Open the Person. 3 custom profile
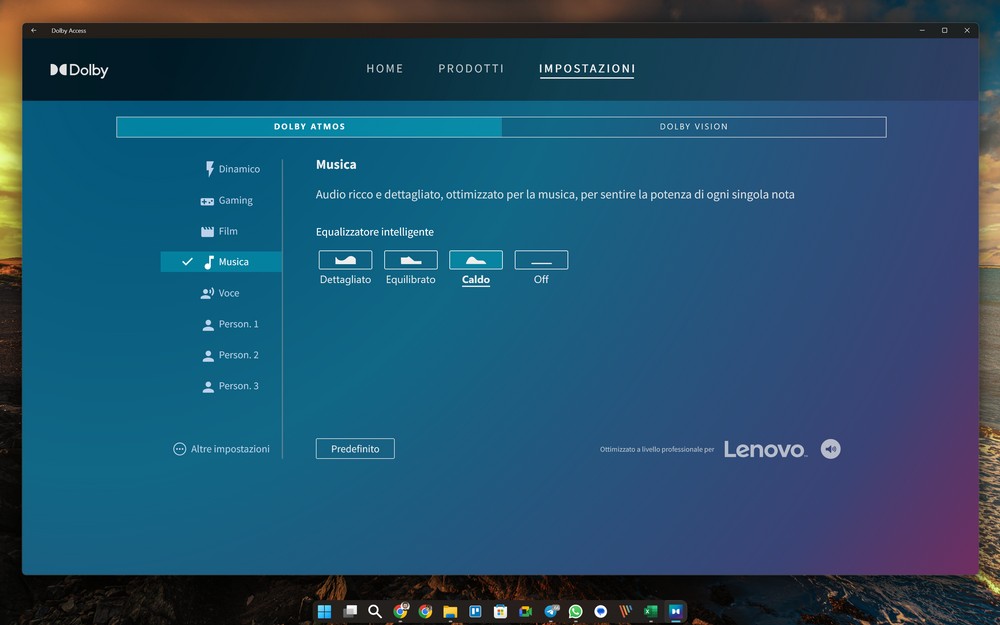Screen dimensions: 1000x625 pos(230,386)
